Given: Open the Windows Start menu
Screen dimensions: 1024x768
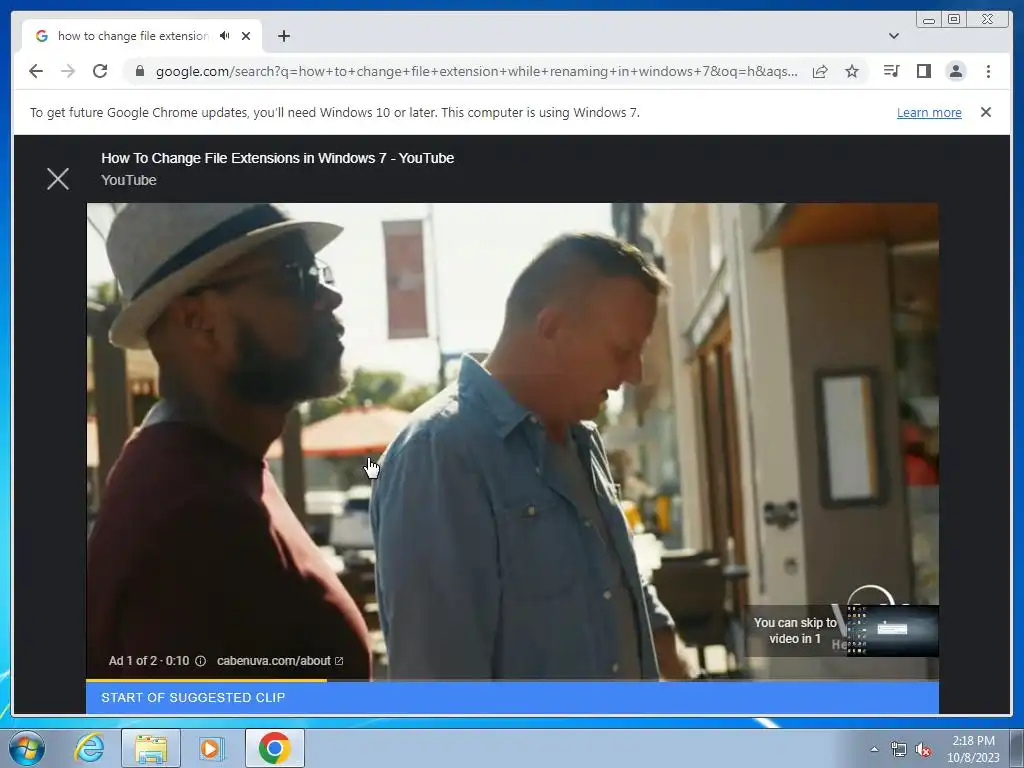Looking at the screenshot, I should [27, 748].
